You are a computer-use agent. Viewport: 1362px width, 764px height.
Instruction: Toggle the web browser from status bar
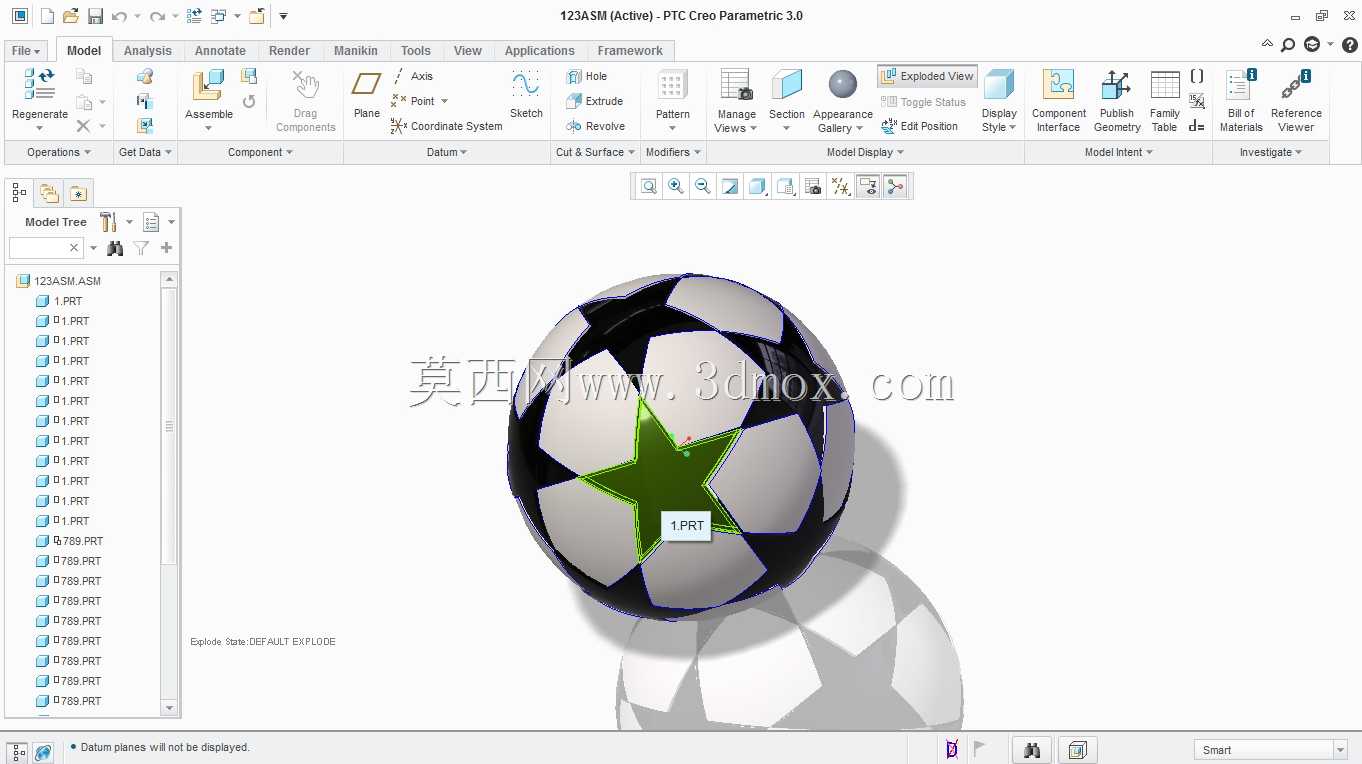[43, 752]
